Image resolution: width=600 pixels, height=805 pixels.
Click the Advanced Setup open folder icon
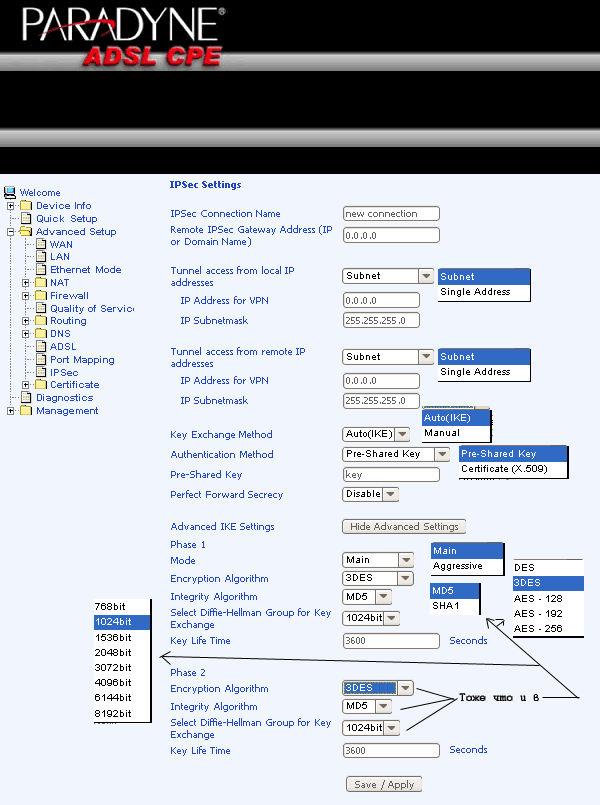(x=26, y=232)
